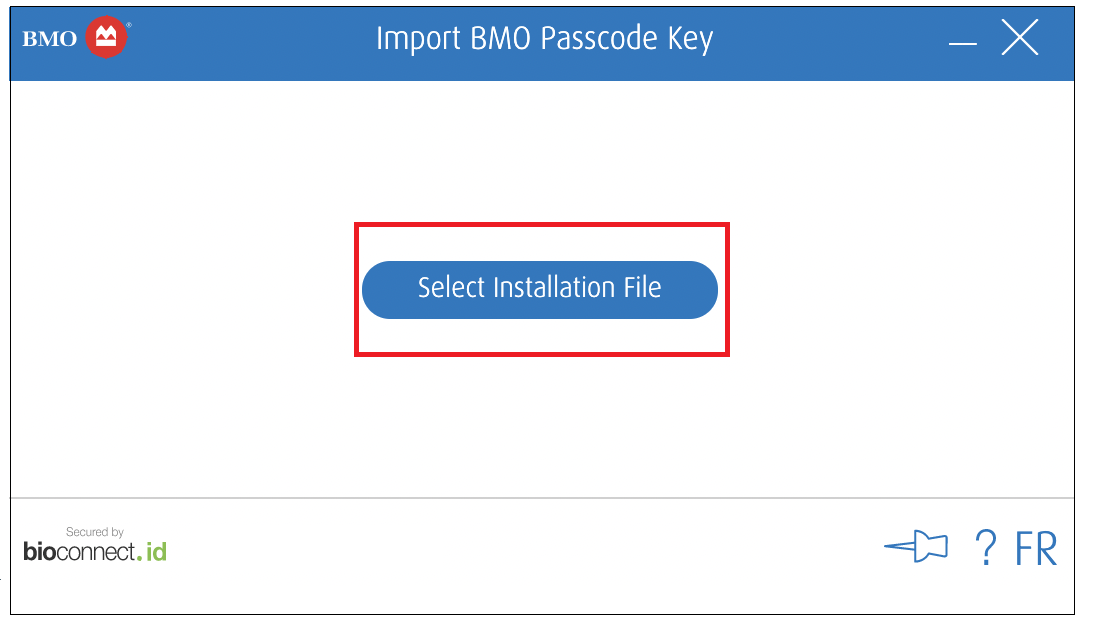Close the Import BMO Passcode Key window
The image size is (1094, 633).
[1020, 38]
